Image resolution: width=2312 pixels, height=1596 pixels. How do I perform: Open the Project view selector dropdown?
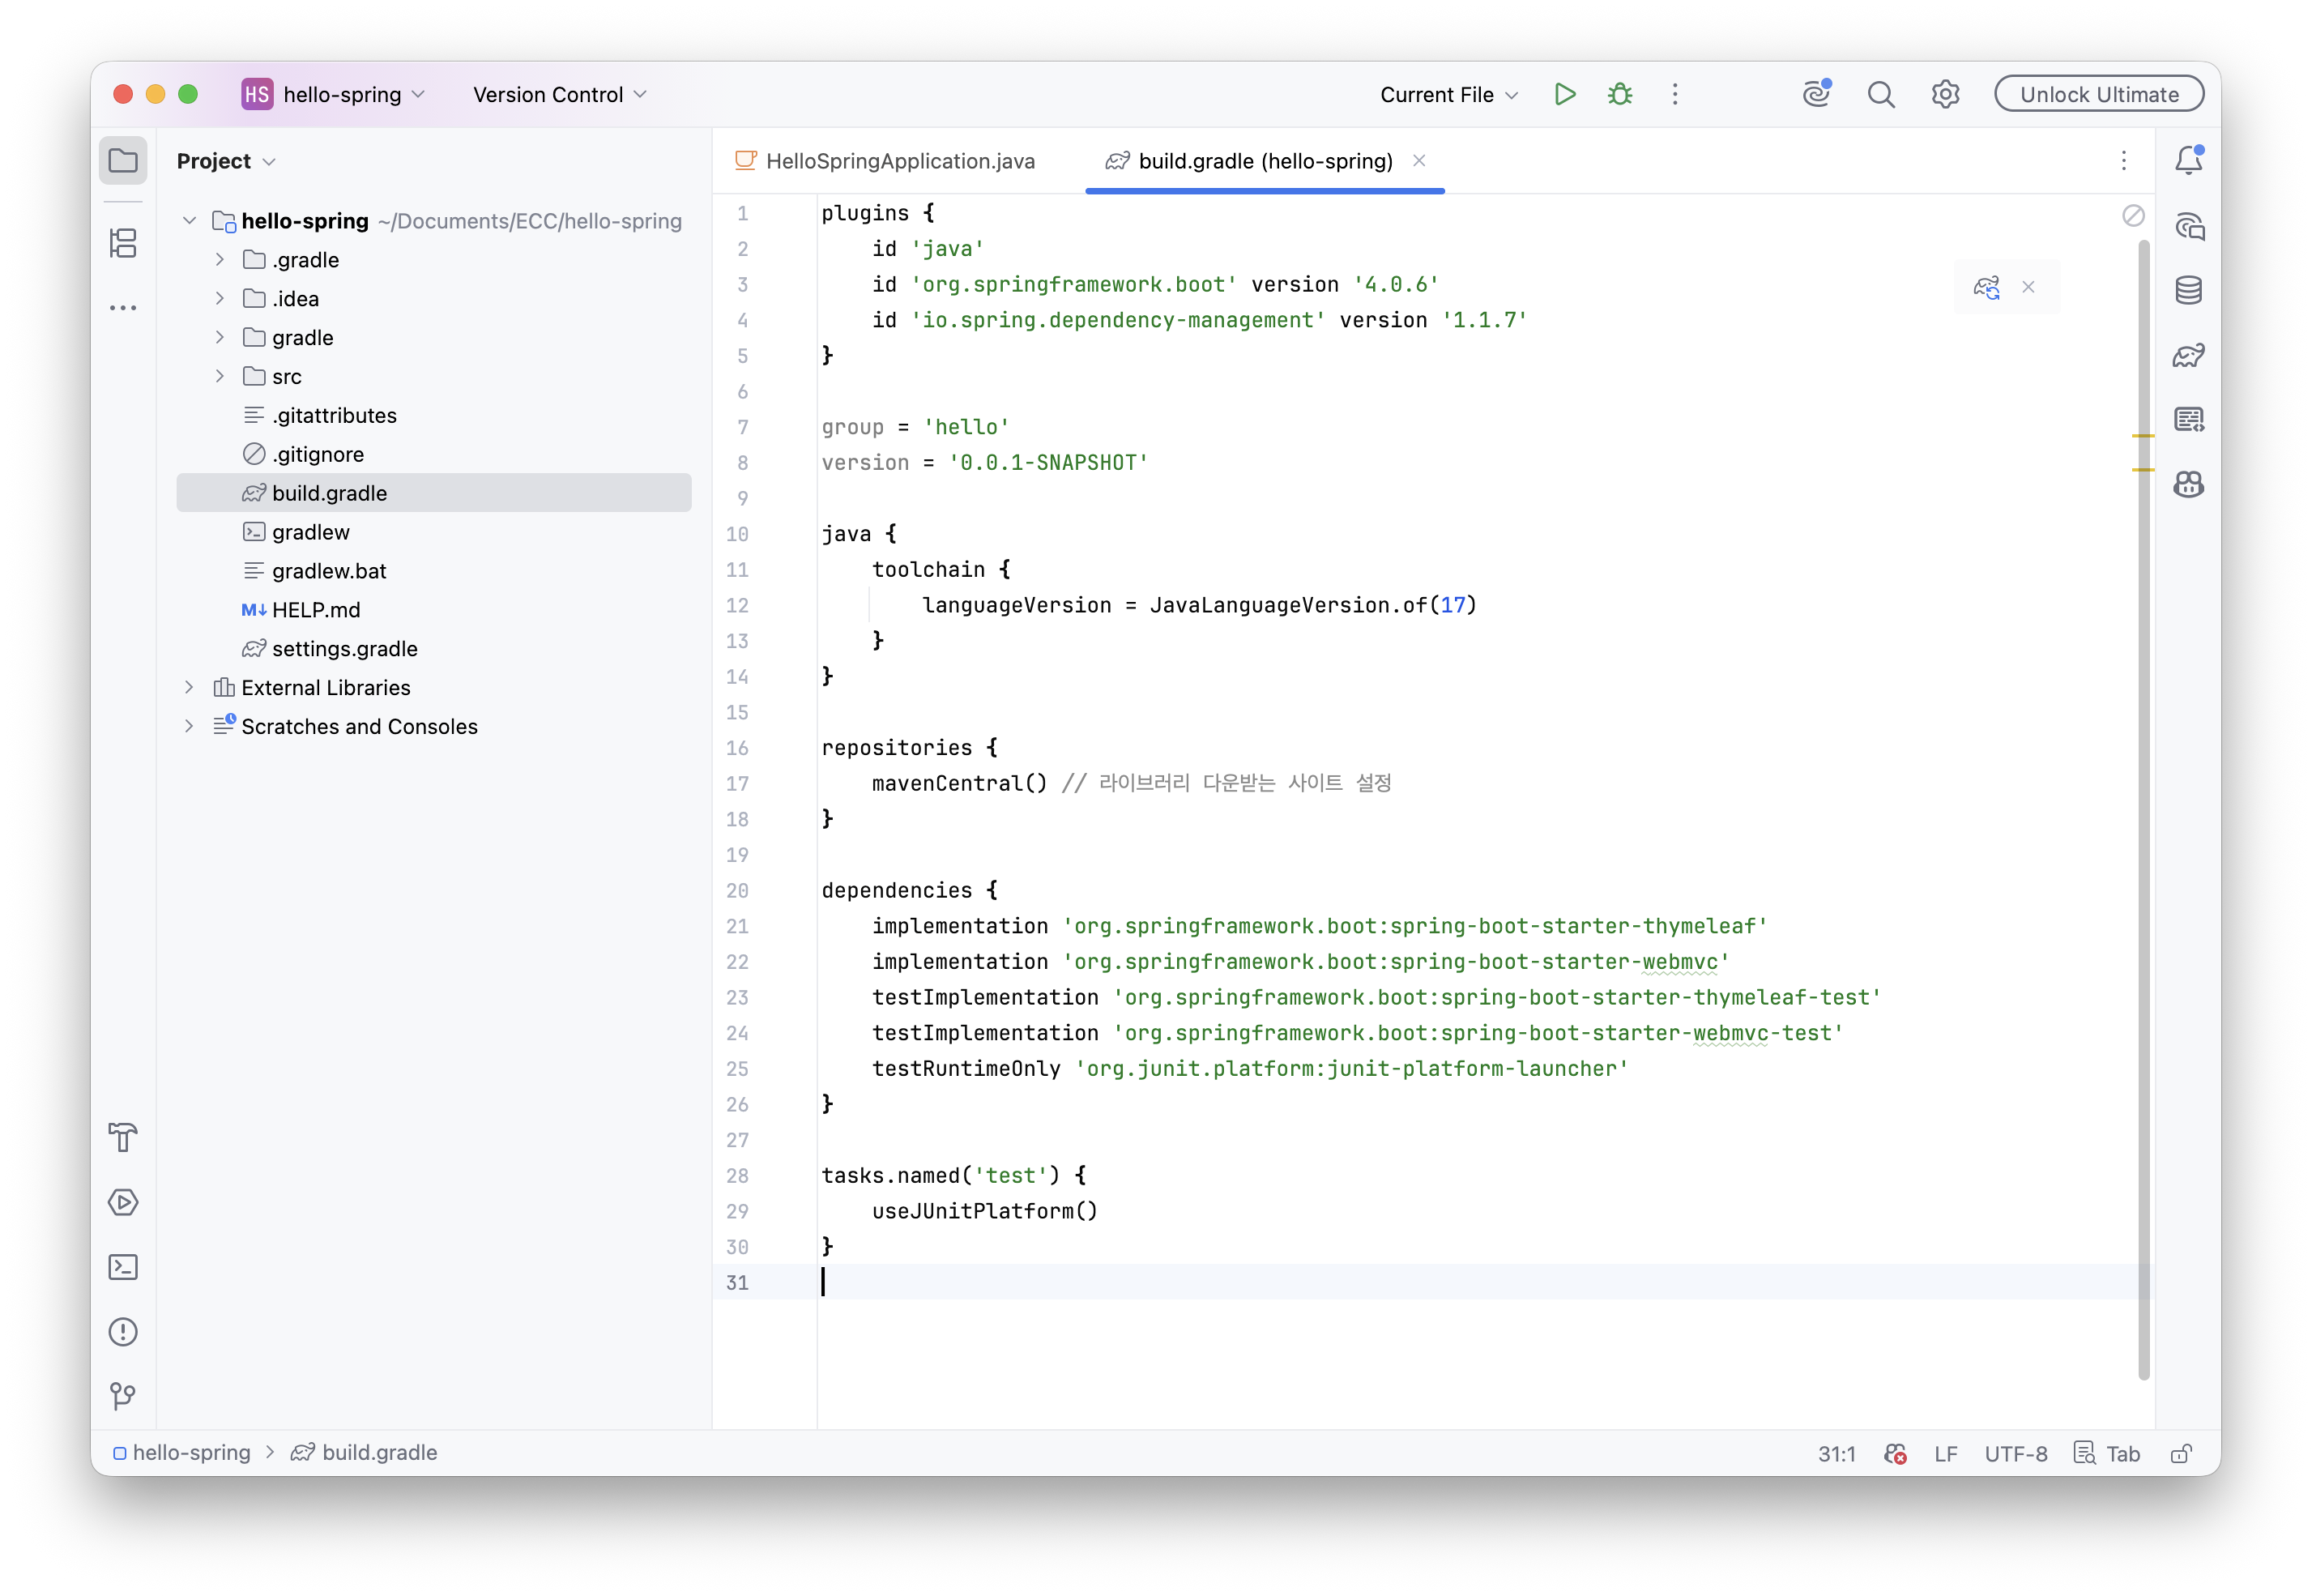(x=226, y=161)
